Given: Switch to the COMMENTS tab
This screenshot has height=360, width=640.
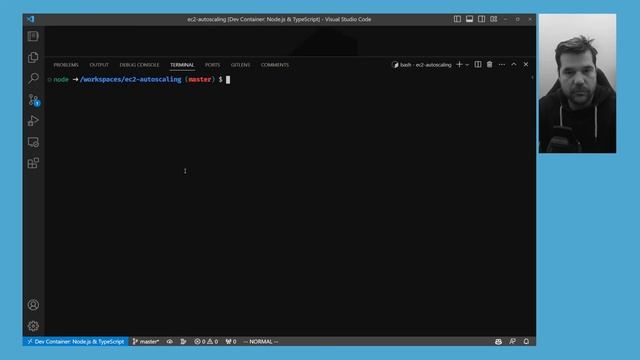Looking at the screenshot, I should pyautogui.click(x=275, y=65).
